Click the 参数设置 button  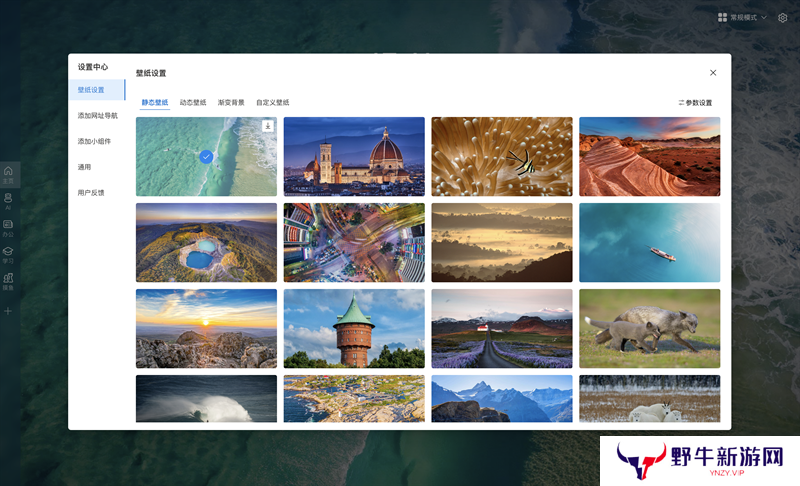pos(695,103)
